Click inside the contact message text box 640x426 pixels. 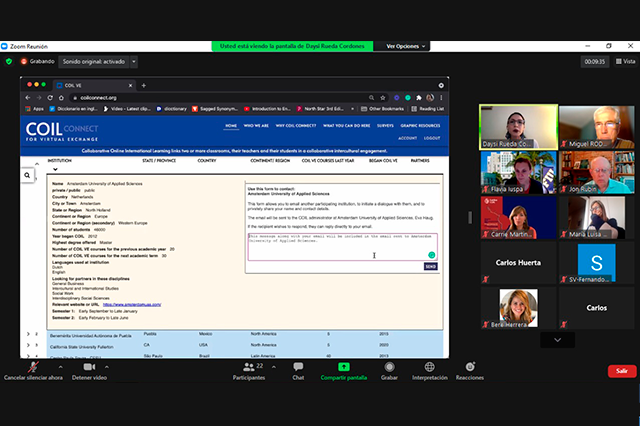342,247
